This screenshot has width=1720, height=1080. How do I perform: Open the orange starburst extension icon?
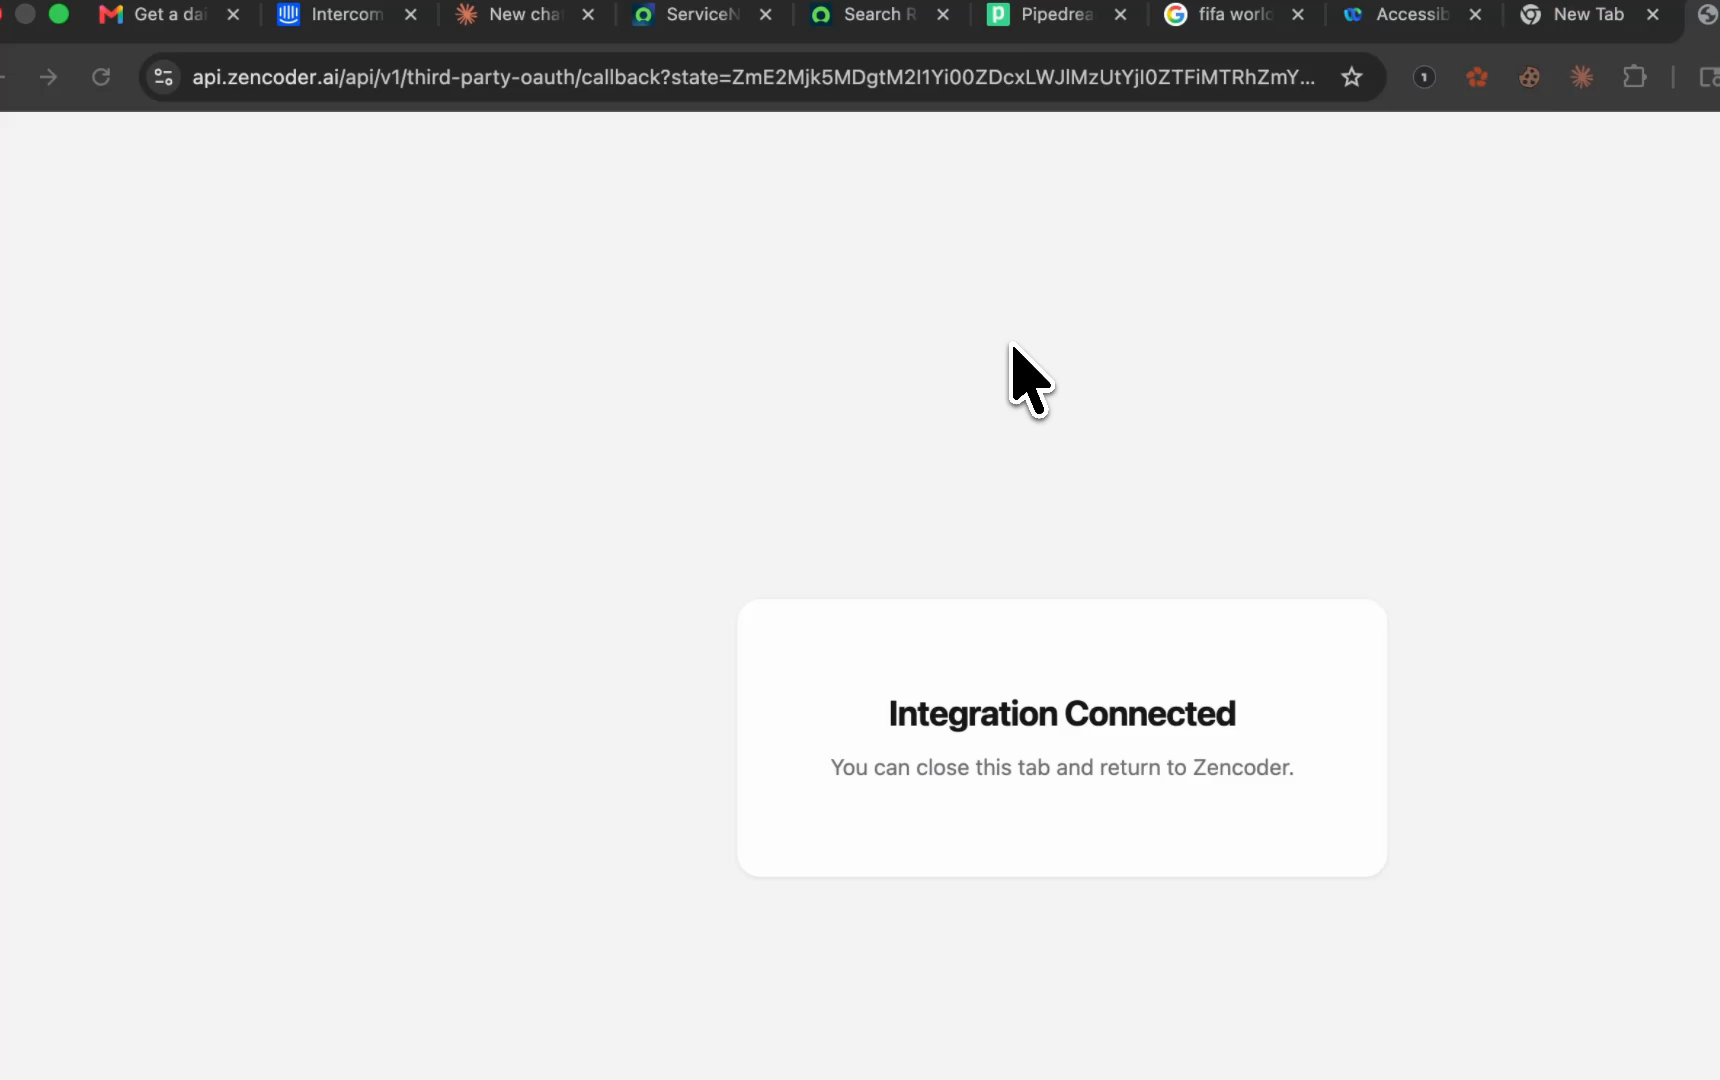pos(1582,77)
